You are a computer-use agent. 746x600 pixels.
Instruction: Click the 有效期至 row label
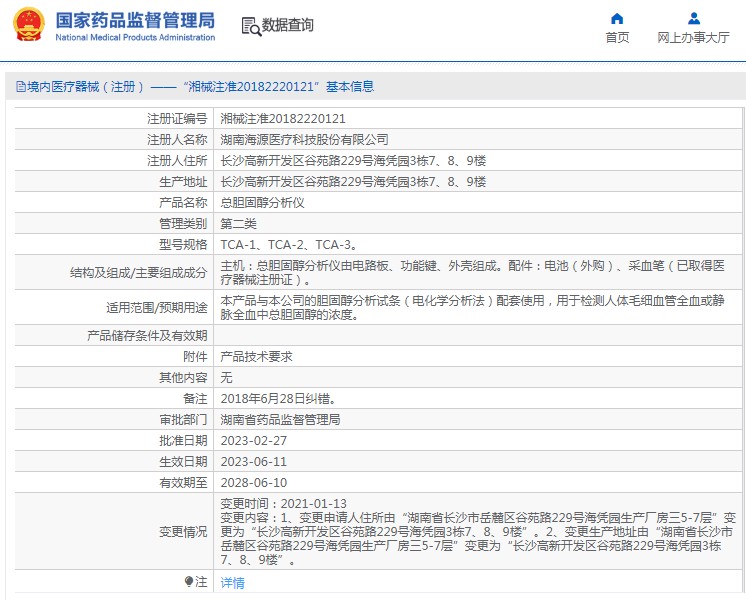[x=183, y=482]
